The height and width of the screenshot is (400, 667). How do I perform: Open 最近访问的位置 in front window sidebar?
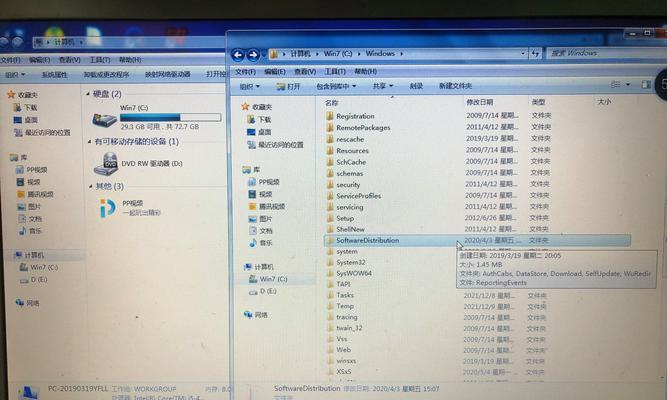point(281,145)
